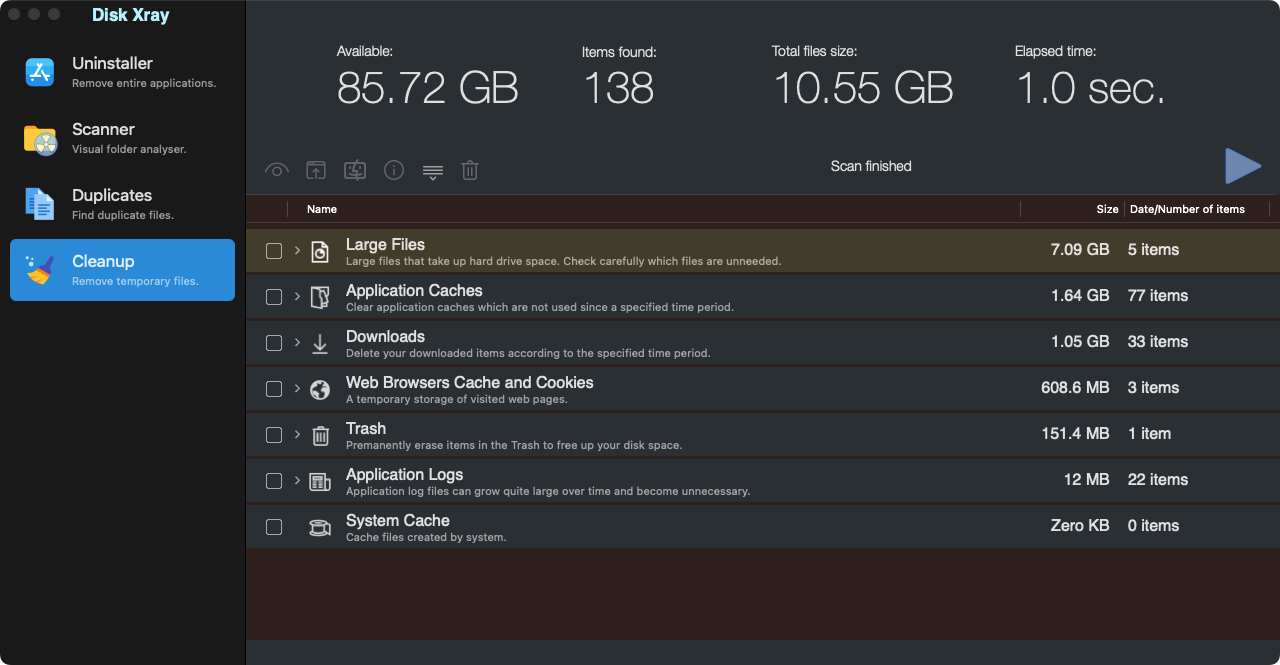Tick the Downloads row checkbox
The width and height of the screenshot is (1280, 665).
(274, 342)
